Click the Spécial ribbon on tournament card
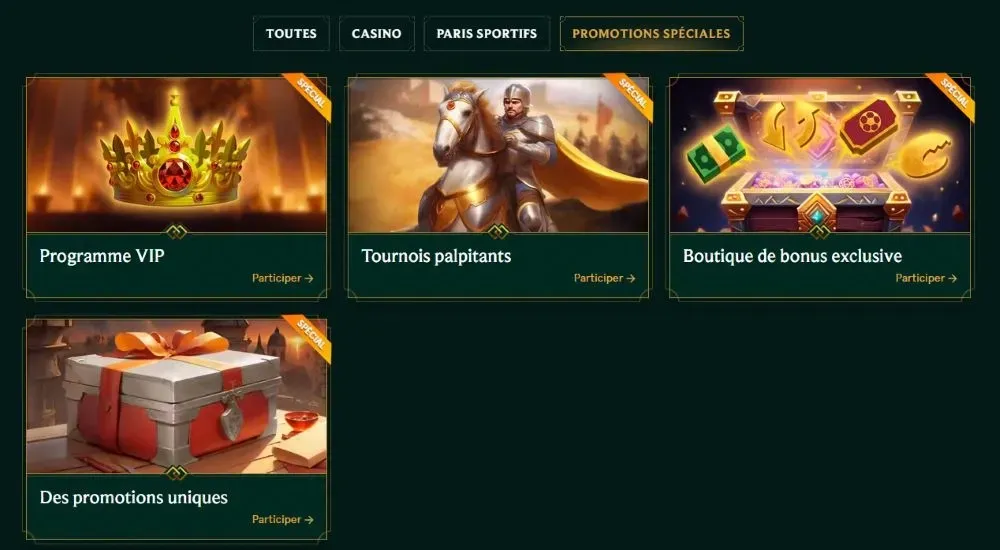 633,93
